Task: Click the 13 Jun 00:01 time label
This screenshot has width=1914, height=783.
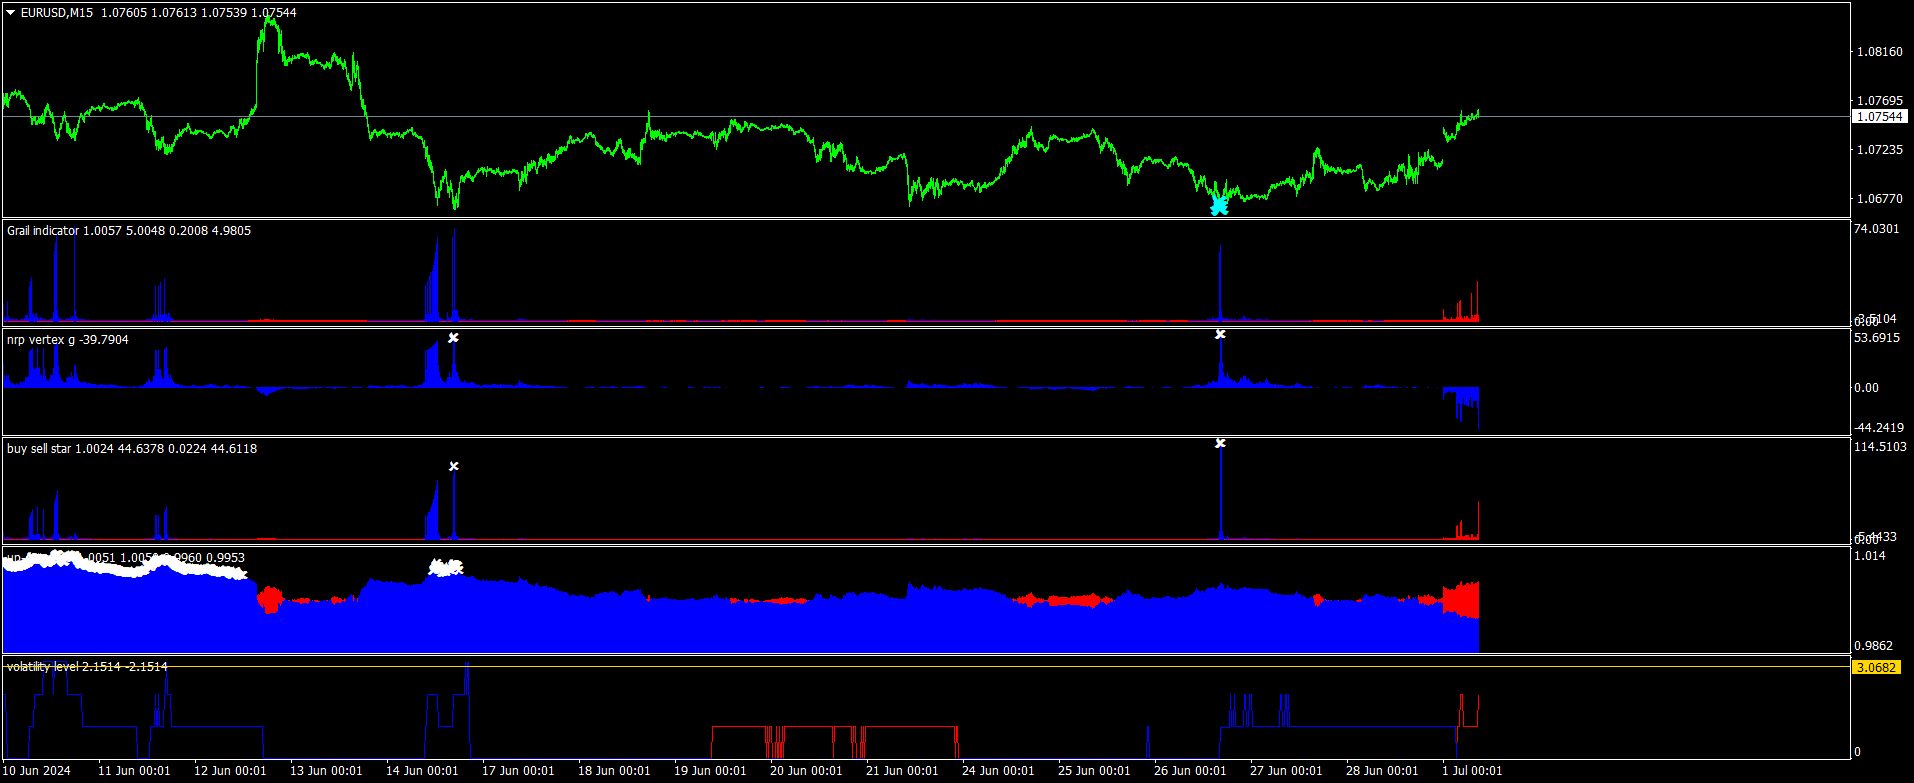Action: click(x=326, y=771)
